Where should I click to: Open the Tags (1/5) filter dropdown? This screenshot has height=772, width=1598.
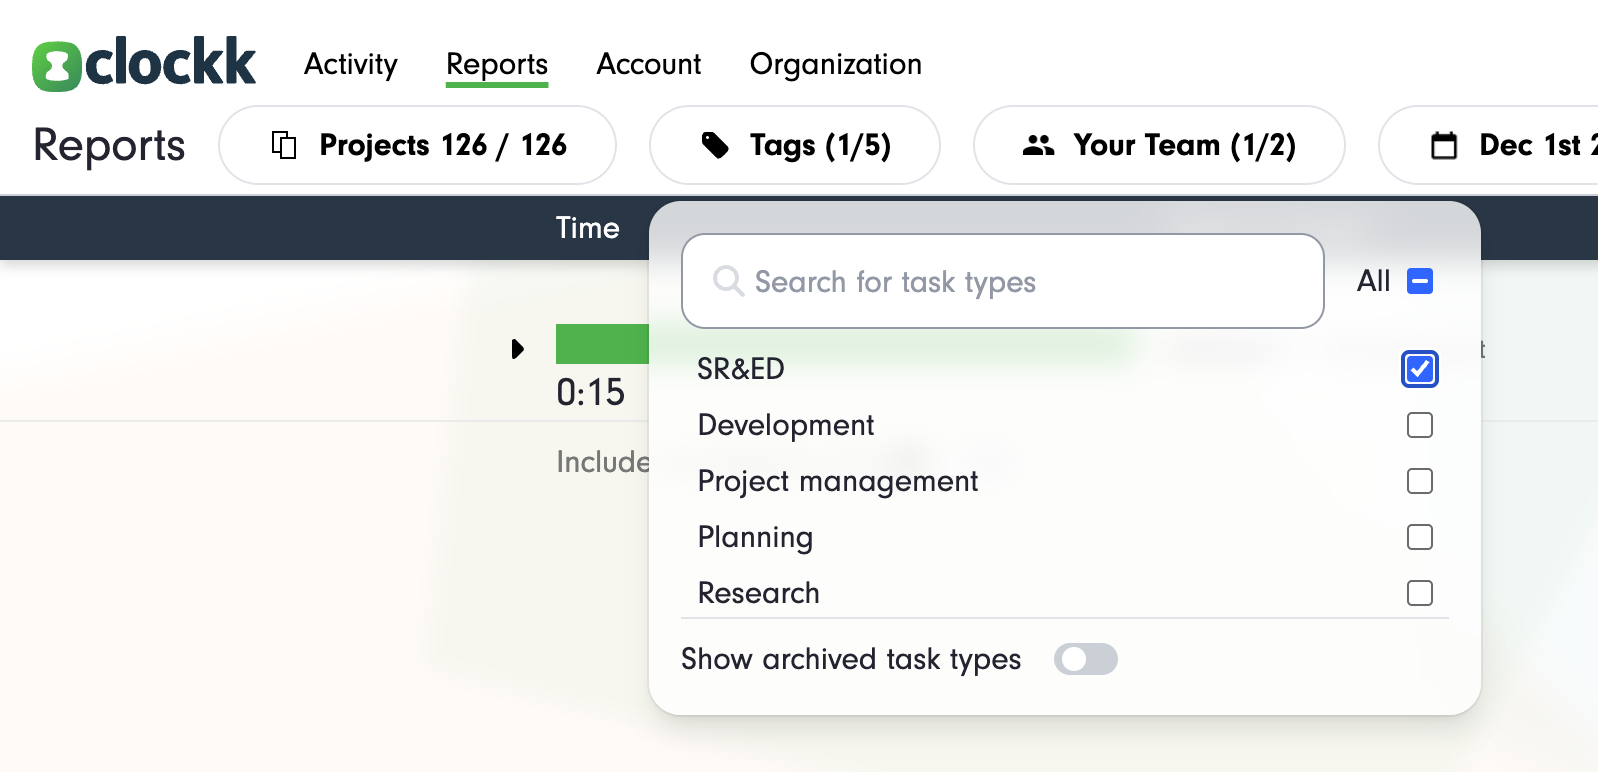[x=794, y=145]
